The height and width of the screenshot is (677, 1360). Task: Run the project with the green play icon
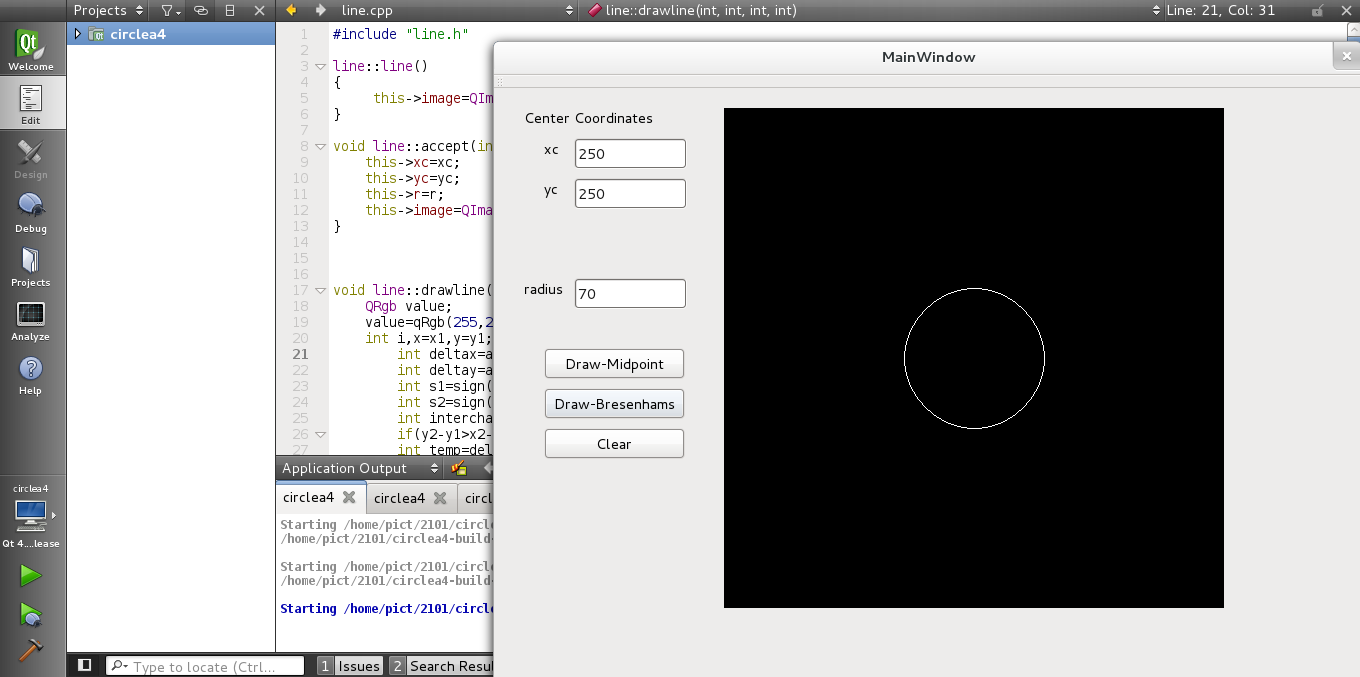[x=31, y=575]
